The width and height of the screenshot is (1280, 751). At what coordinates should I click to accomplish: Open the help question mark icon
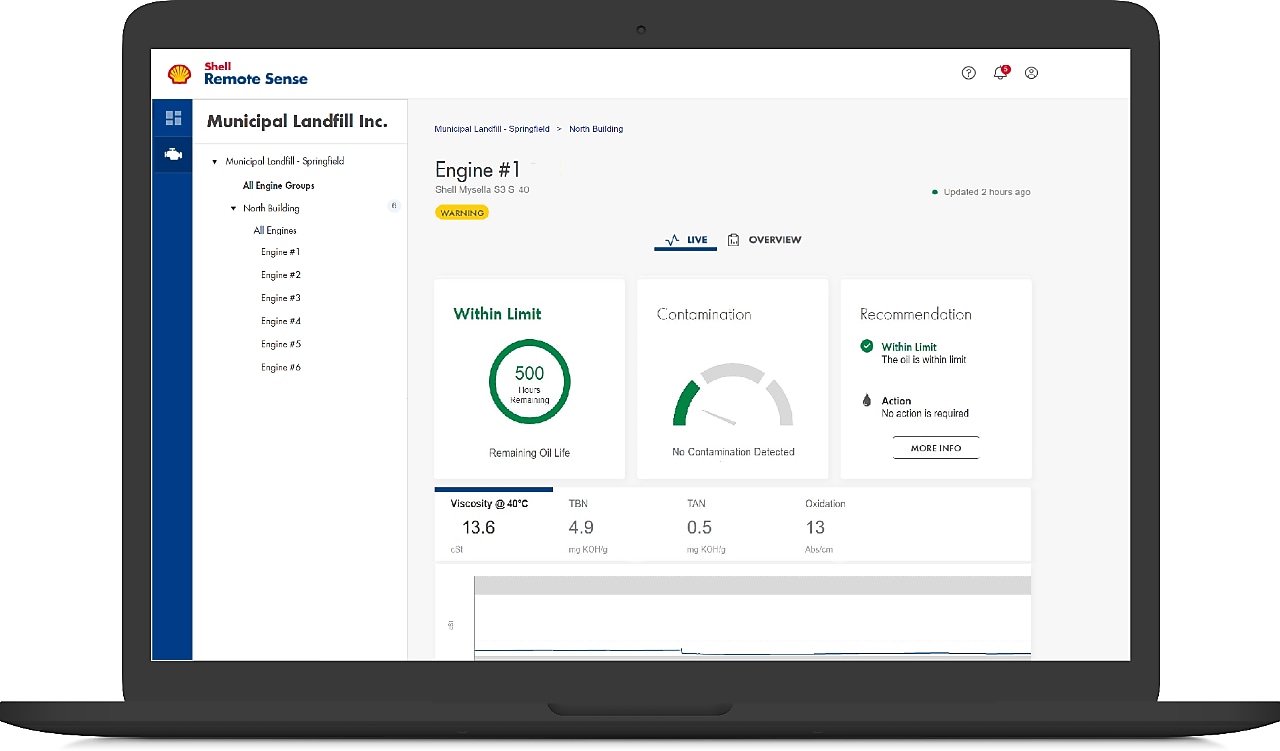coord(968,73)
